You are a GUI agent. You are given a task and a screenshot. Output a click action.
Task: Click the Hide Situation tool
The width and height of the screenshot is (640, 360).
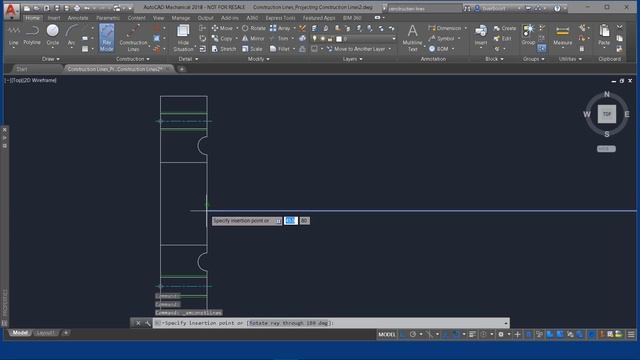(183, 38)
